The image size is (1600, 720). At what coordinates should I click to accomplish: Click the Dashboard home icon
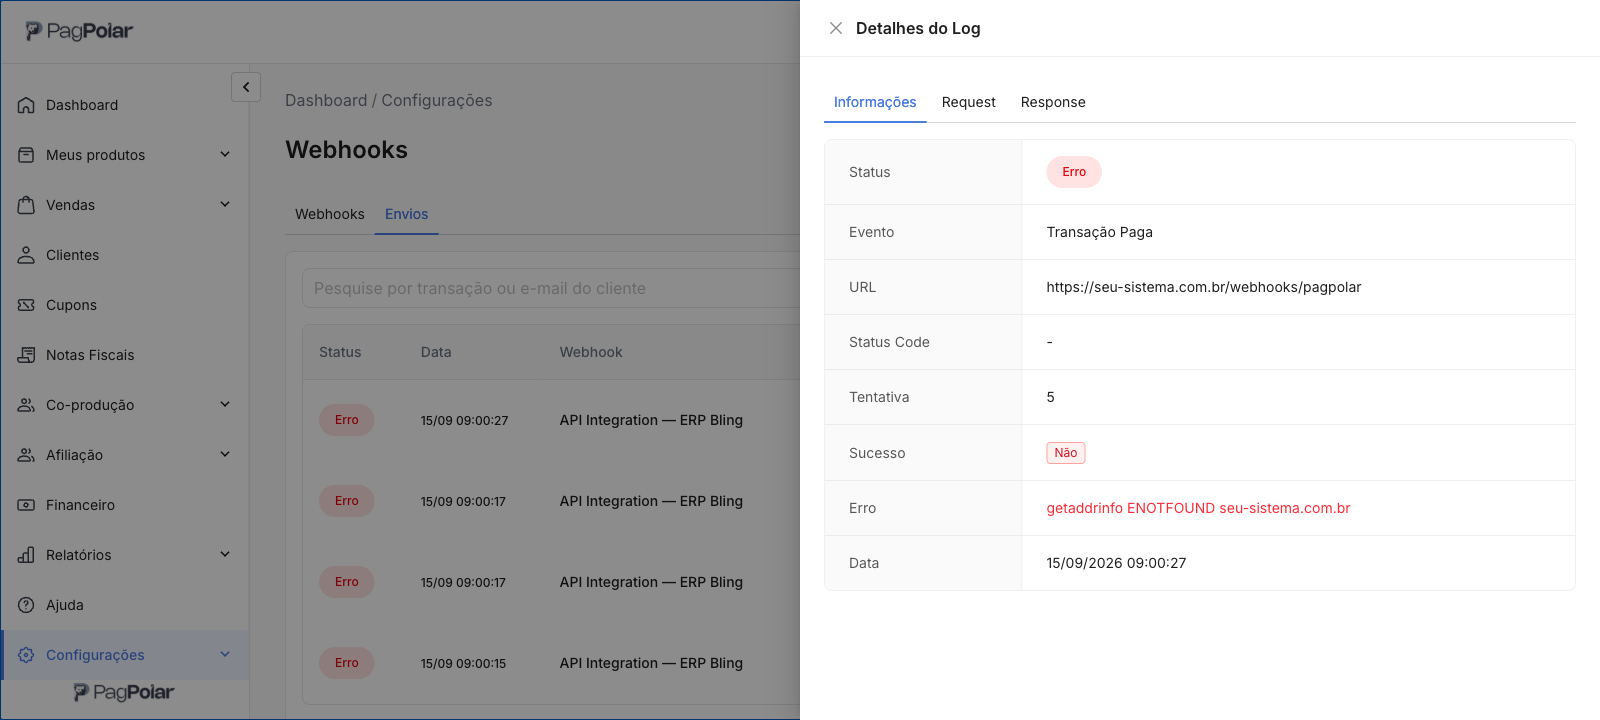click(26, 105)
